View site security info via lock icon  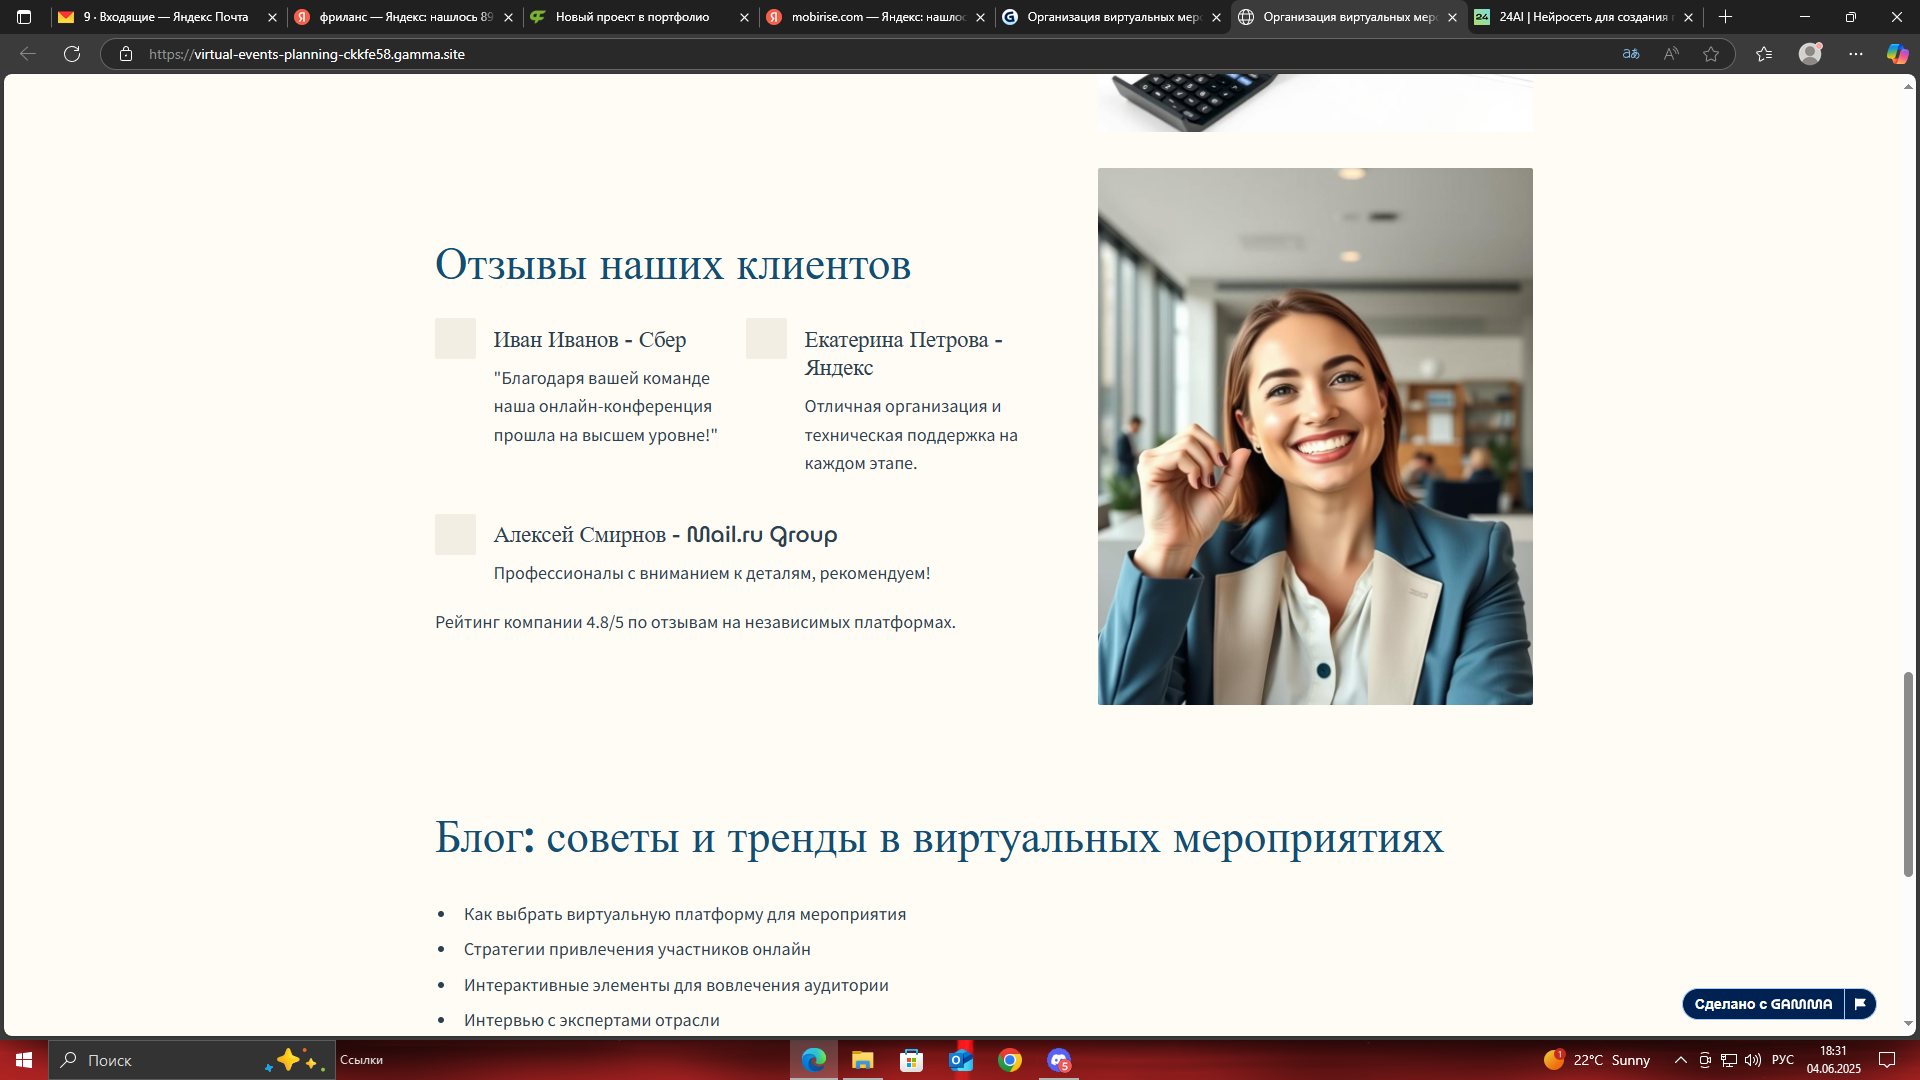click(126, 54)
